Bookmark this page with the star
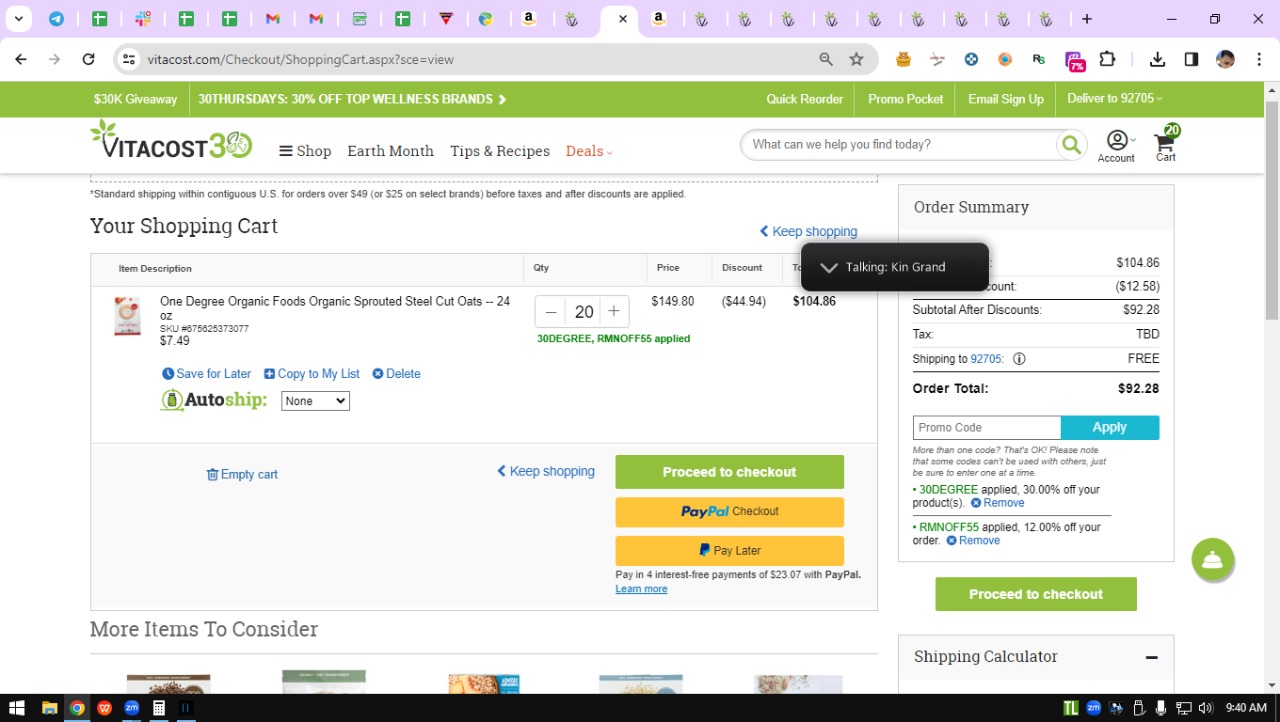Viewport: 1280px width, 722px height. tap(856, 60)
